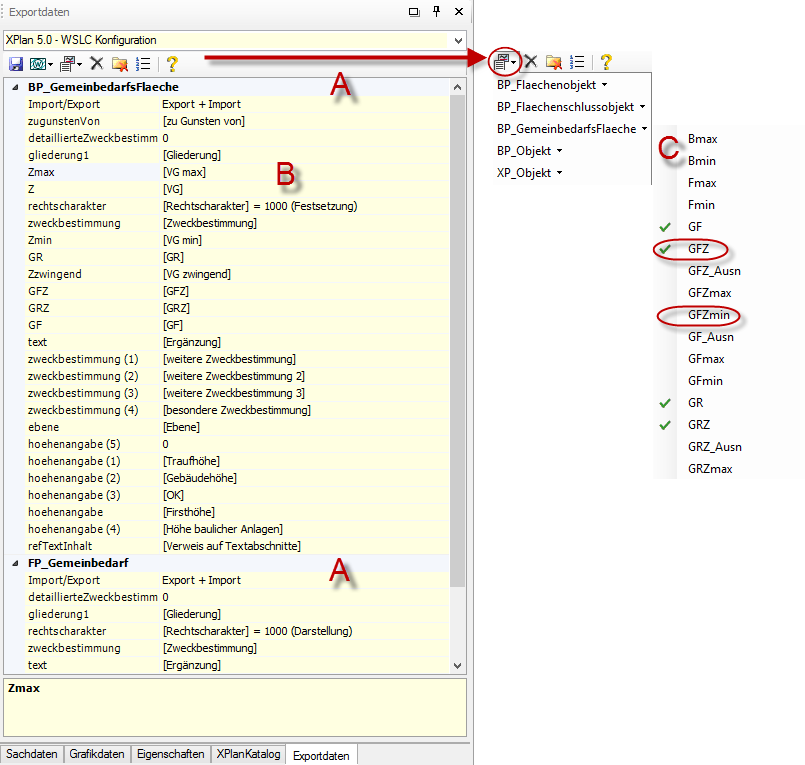Uncheck the GRZ attribute in the list

coord(700,425)
